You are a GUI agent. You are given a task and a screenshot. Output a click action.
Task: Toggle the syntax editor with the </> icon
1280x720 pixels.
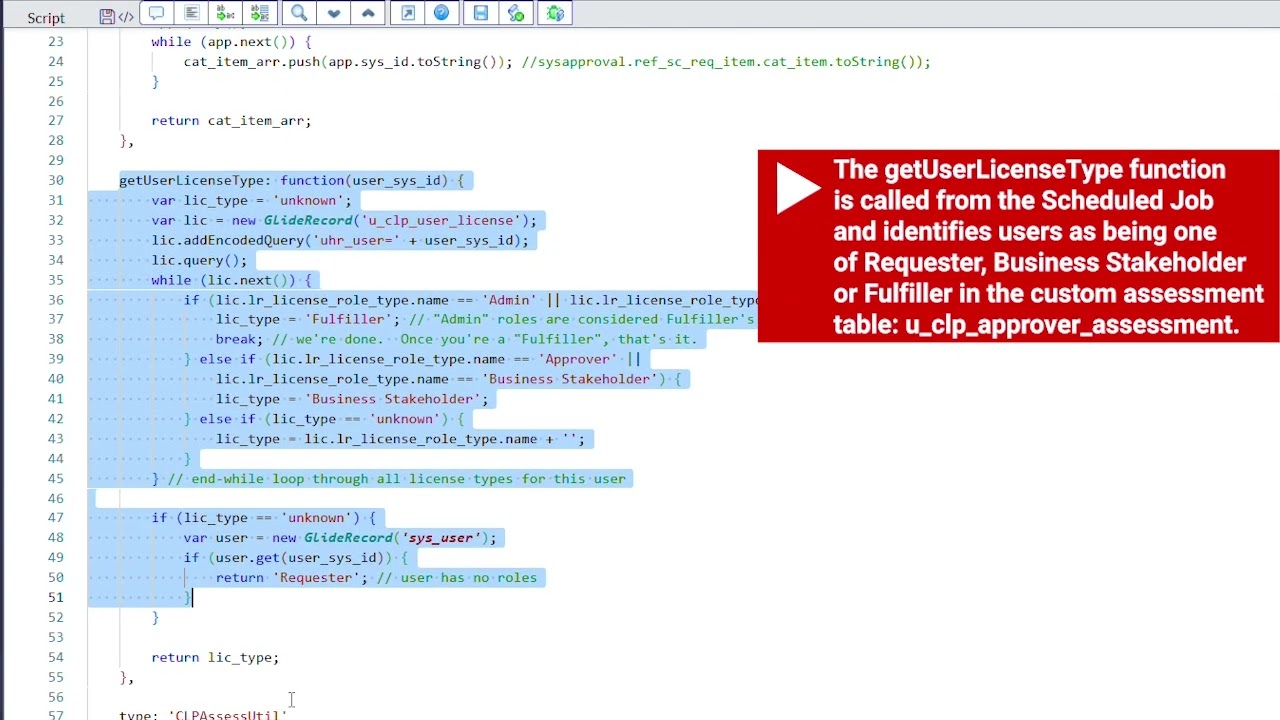[x=126, y=16]
